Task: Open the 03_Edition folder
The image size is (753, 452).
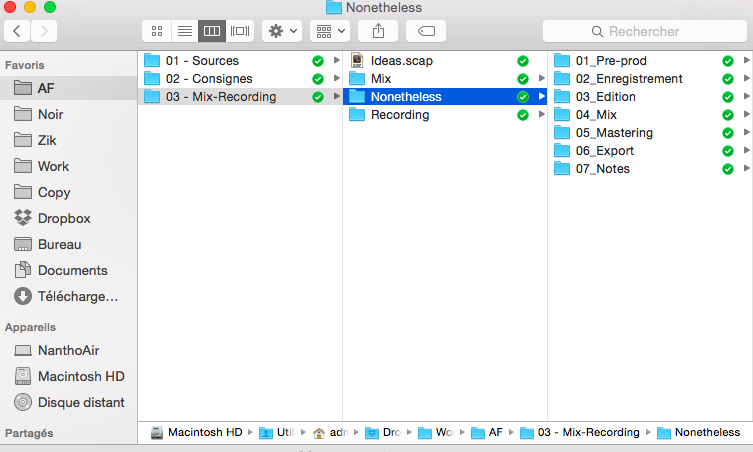Action: [x=650, y=97]
